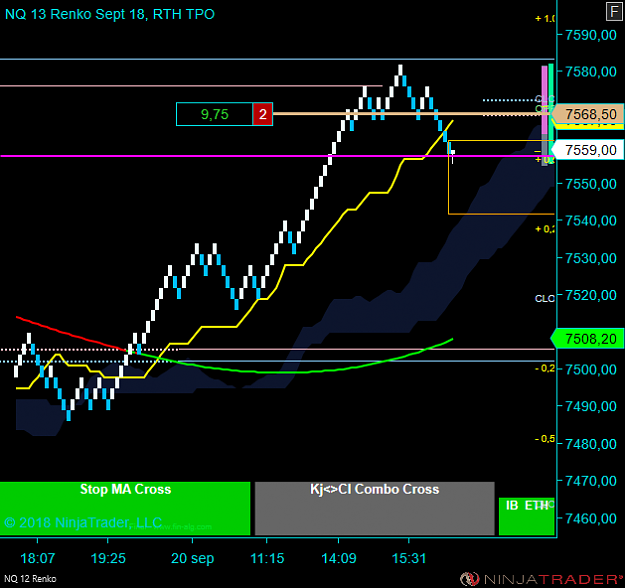
Task: Click the green 7508,20 price marker
Action: (x=588, y=339)
